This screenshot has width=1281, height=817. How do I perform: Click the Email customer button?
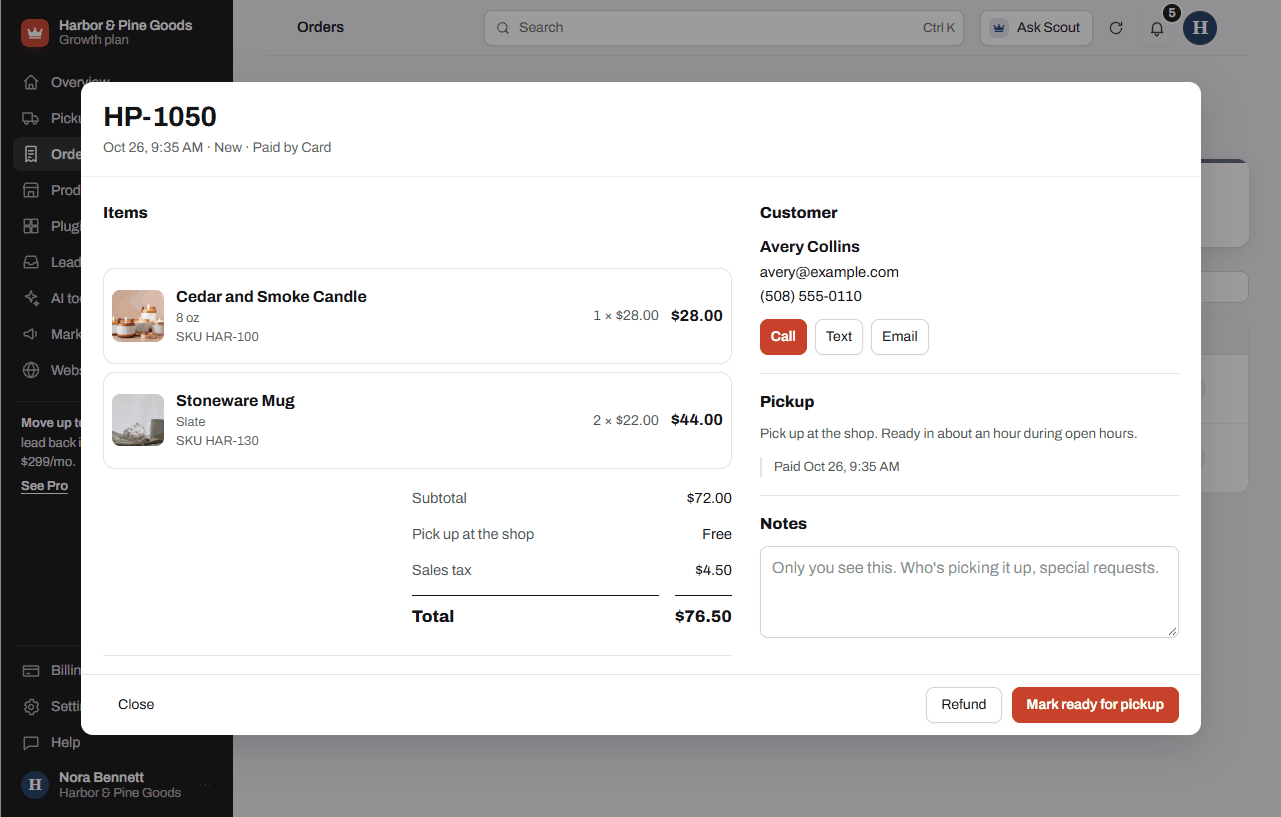click(900, 337)
